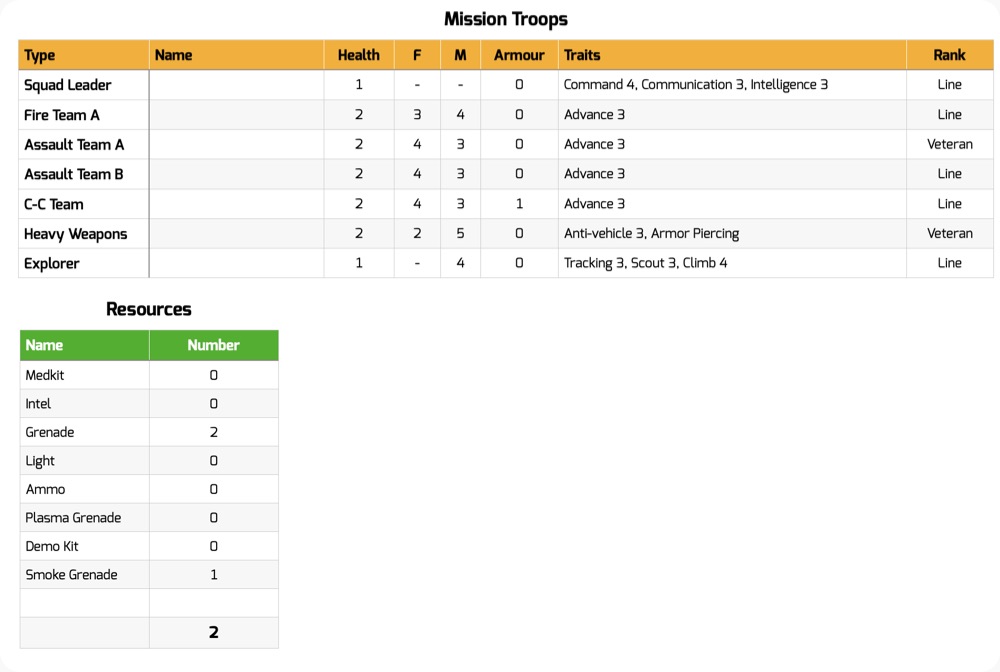The width and height of the screenshot is (1000, 672).
Task: Select the Rank column header
Action: click(950, 55)
